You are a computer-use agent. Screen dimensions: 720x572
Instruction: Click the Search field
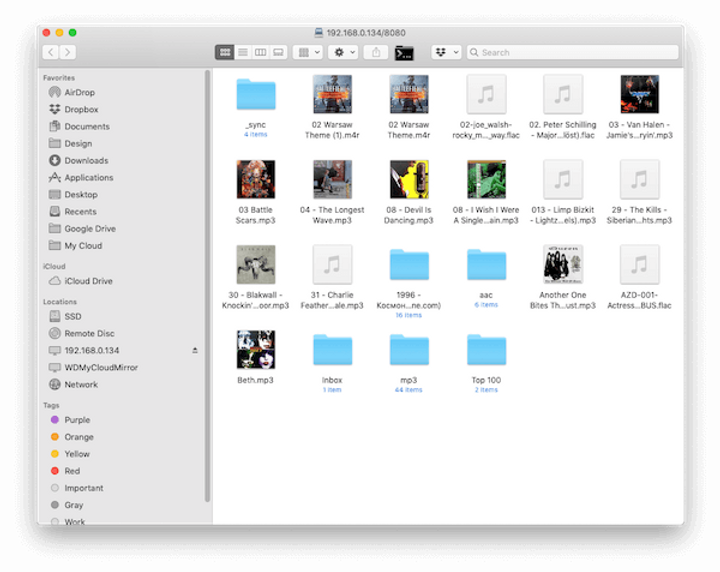(x=572, y=52)
